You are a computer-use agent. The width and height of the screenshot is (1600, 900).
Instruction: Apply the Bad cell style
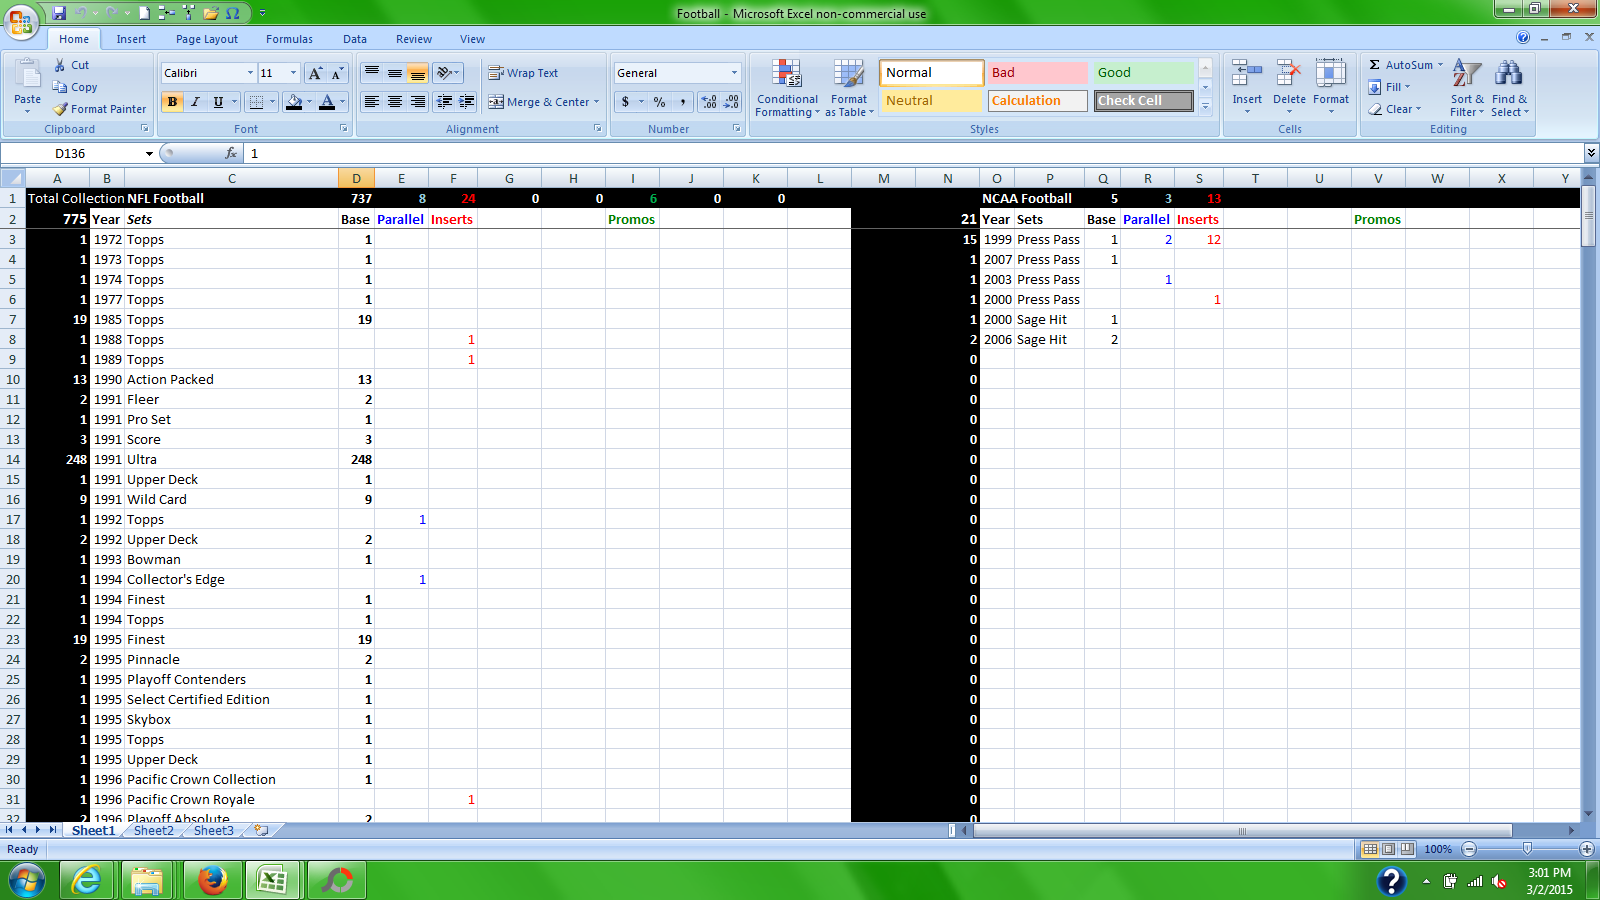coord(1037,73)
